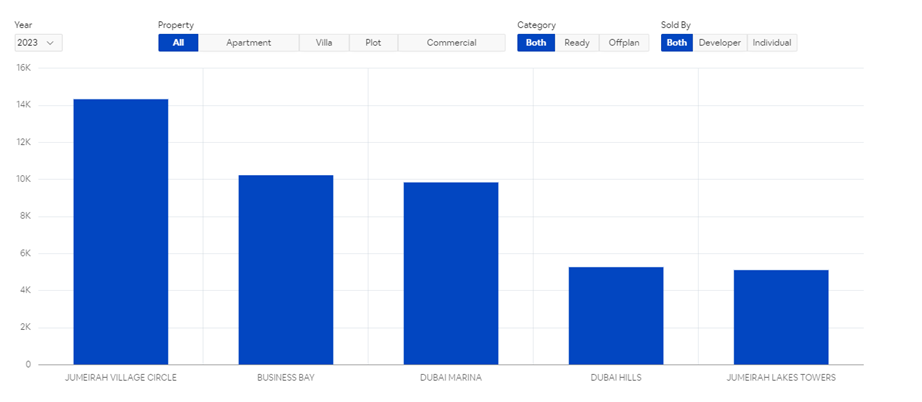Click the 14K y-axis value

click(x=24, y=105)
